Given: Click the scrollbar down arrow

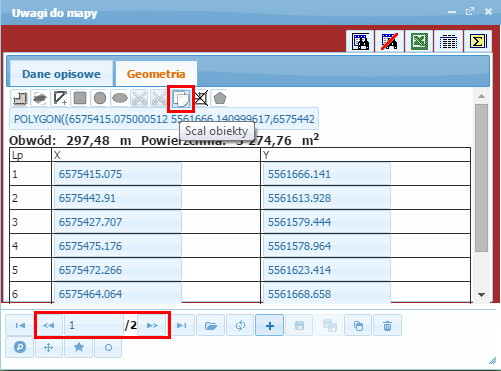Looking at the screenshot, I should pyautogui.click(x=481, y=295).
